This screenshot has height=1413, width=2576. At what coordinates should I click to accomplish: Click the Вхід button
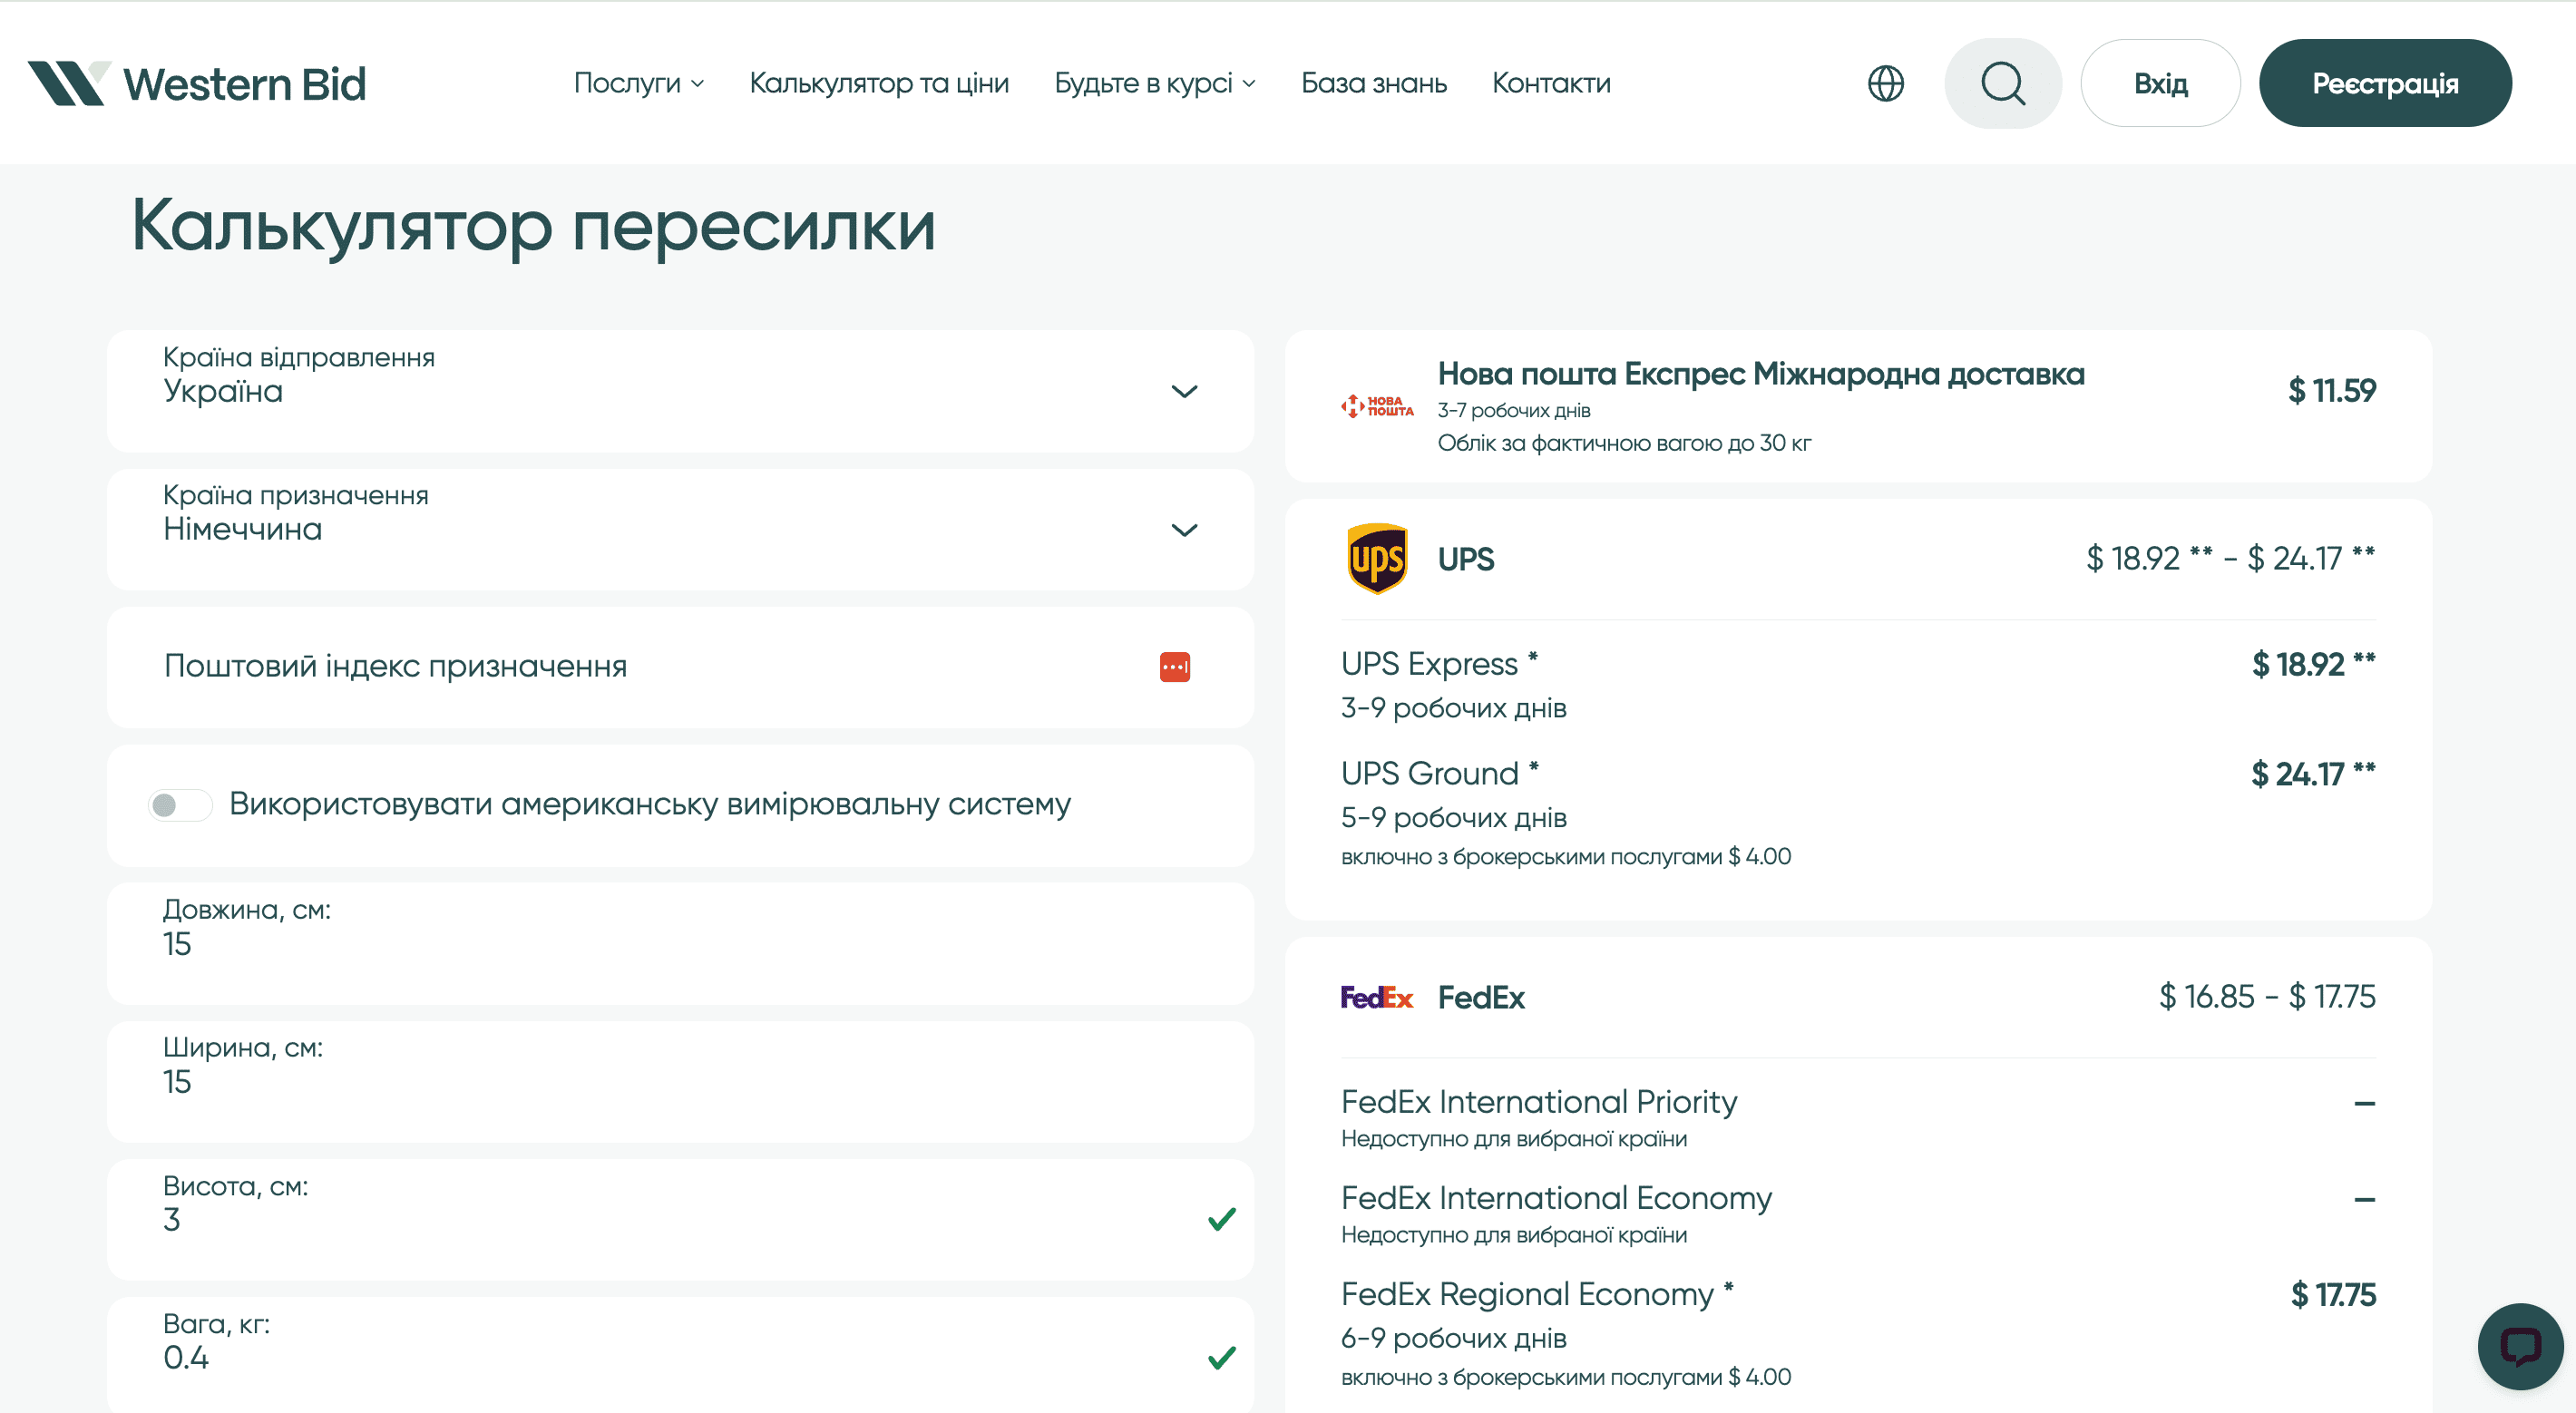click(2160, 83)
